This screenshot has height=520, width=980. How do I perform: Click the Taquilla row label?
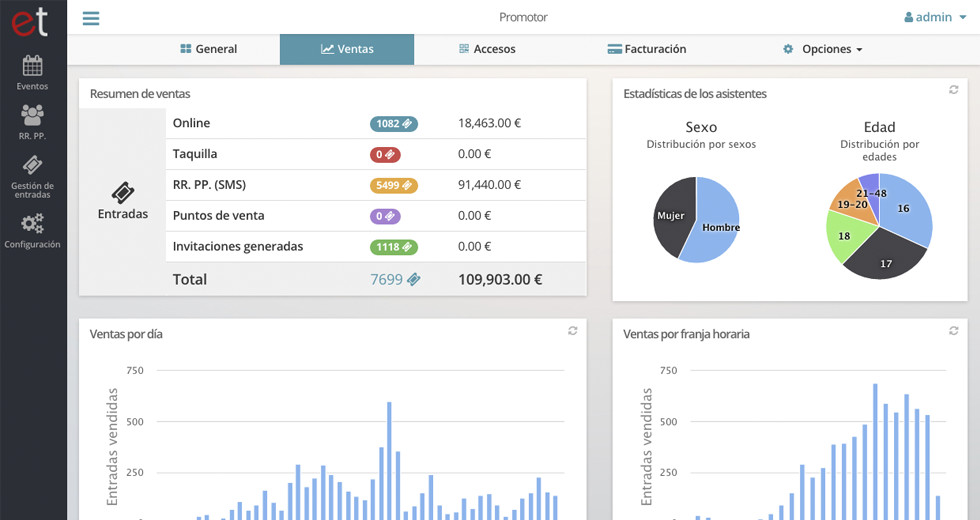195,154
